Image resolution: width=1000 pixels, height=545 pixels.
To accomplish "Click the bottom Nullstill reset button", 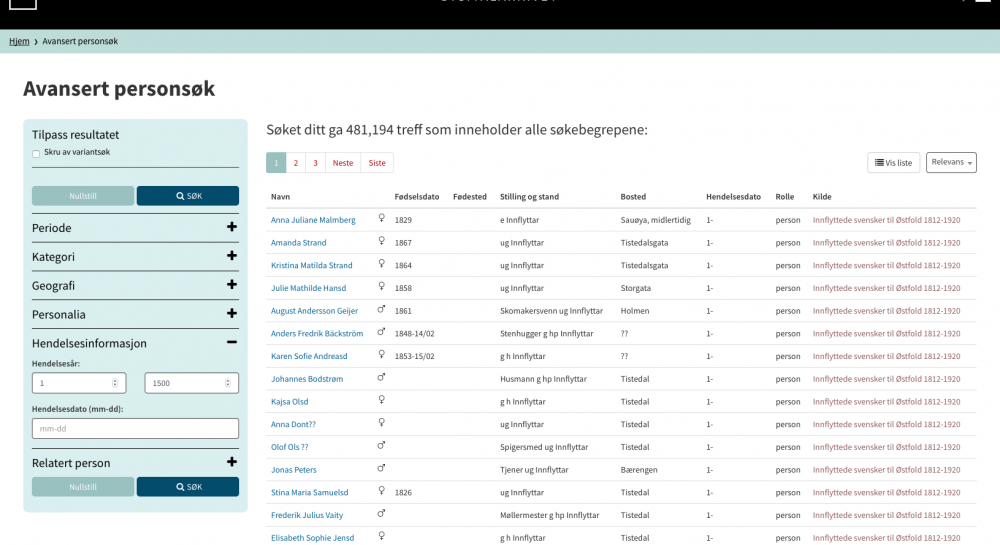I will point(83,486).
